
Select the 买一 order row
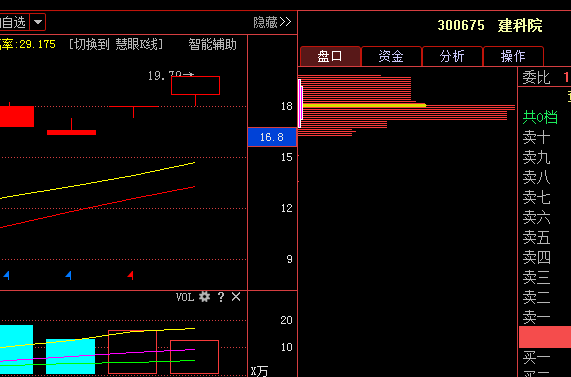pyautogui.click(x=545, y=358)
